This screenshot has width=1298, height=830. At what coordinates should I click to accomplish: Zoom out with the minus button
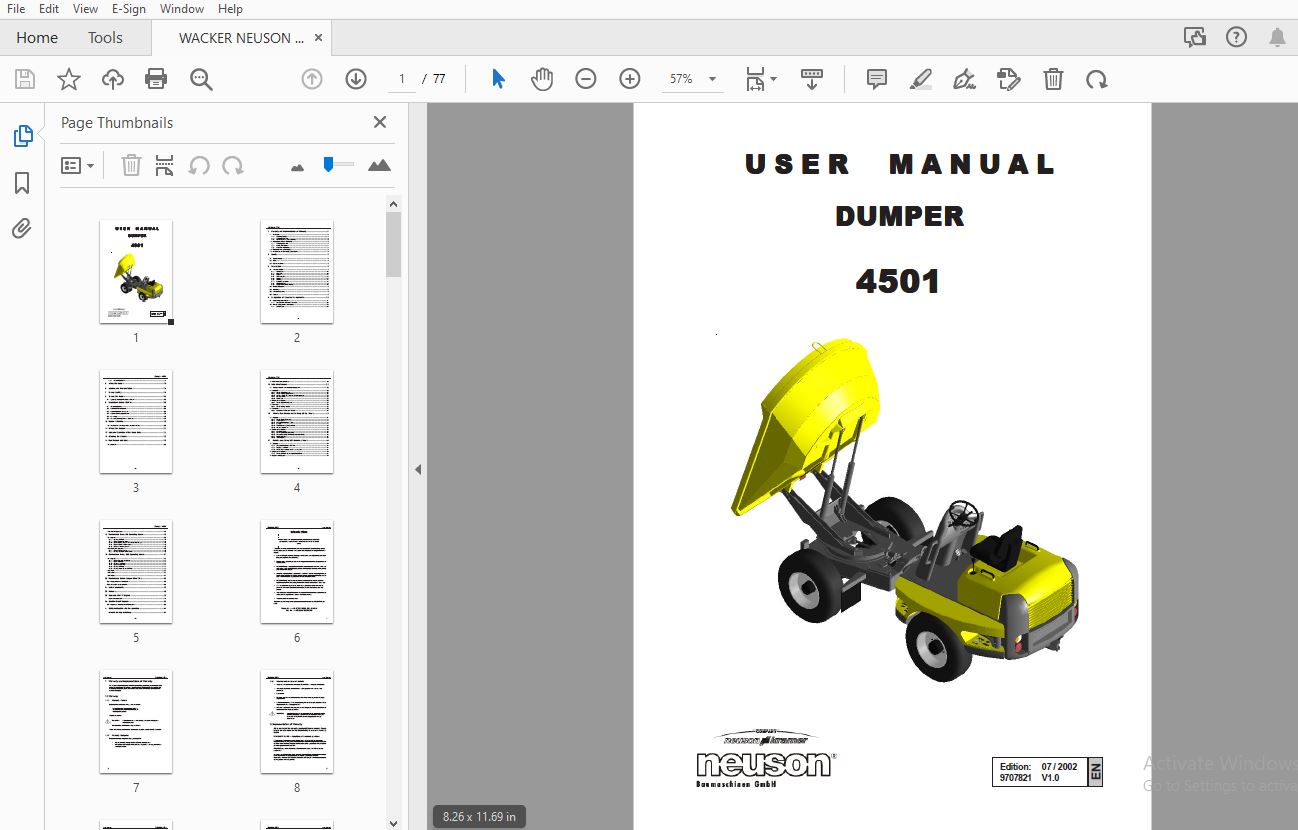(586, 79)
